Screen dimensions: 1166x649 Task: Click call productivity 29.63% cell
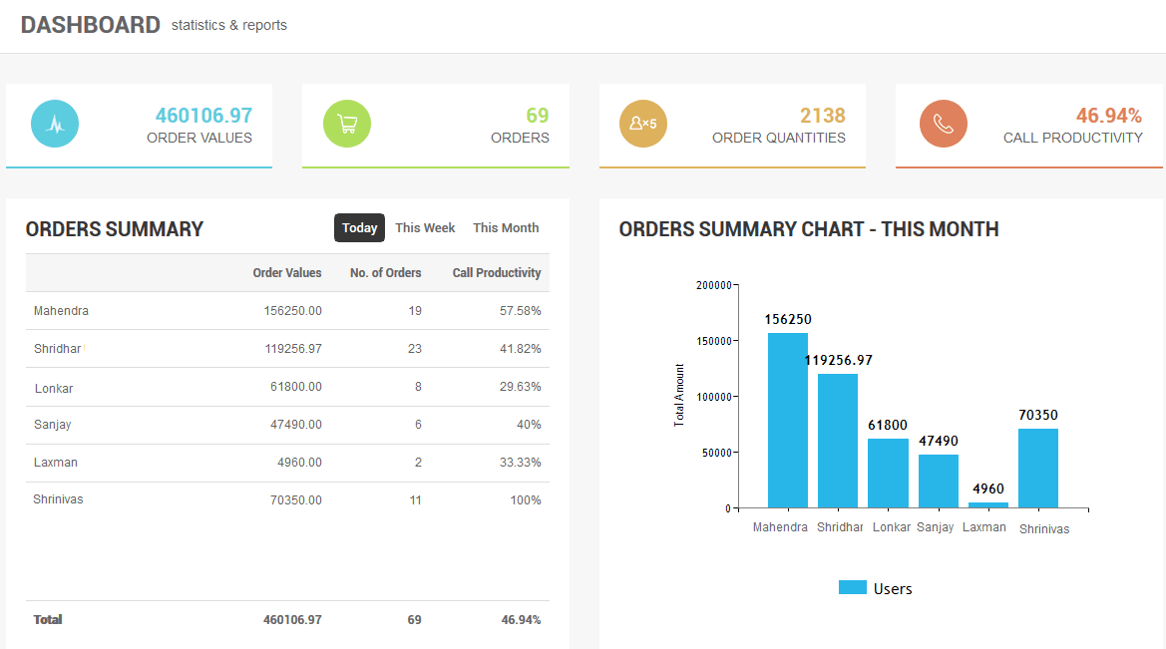tap(520, 387)
